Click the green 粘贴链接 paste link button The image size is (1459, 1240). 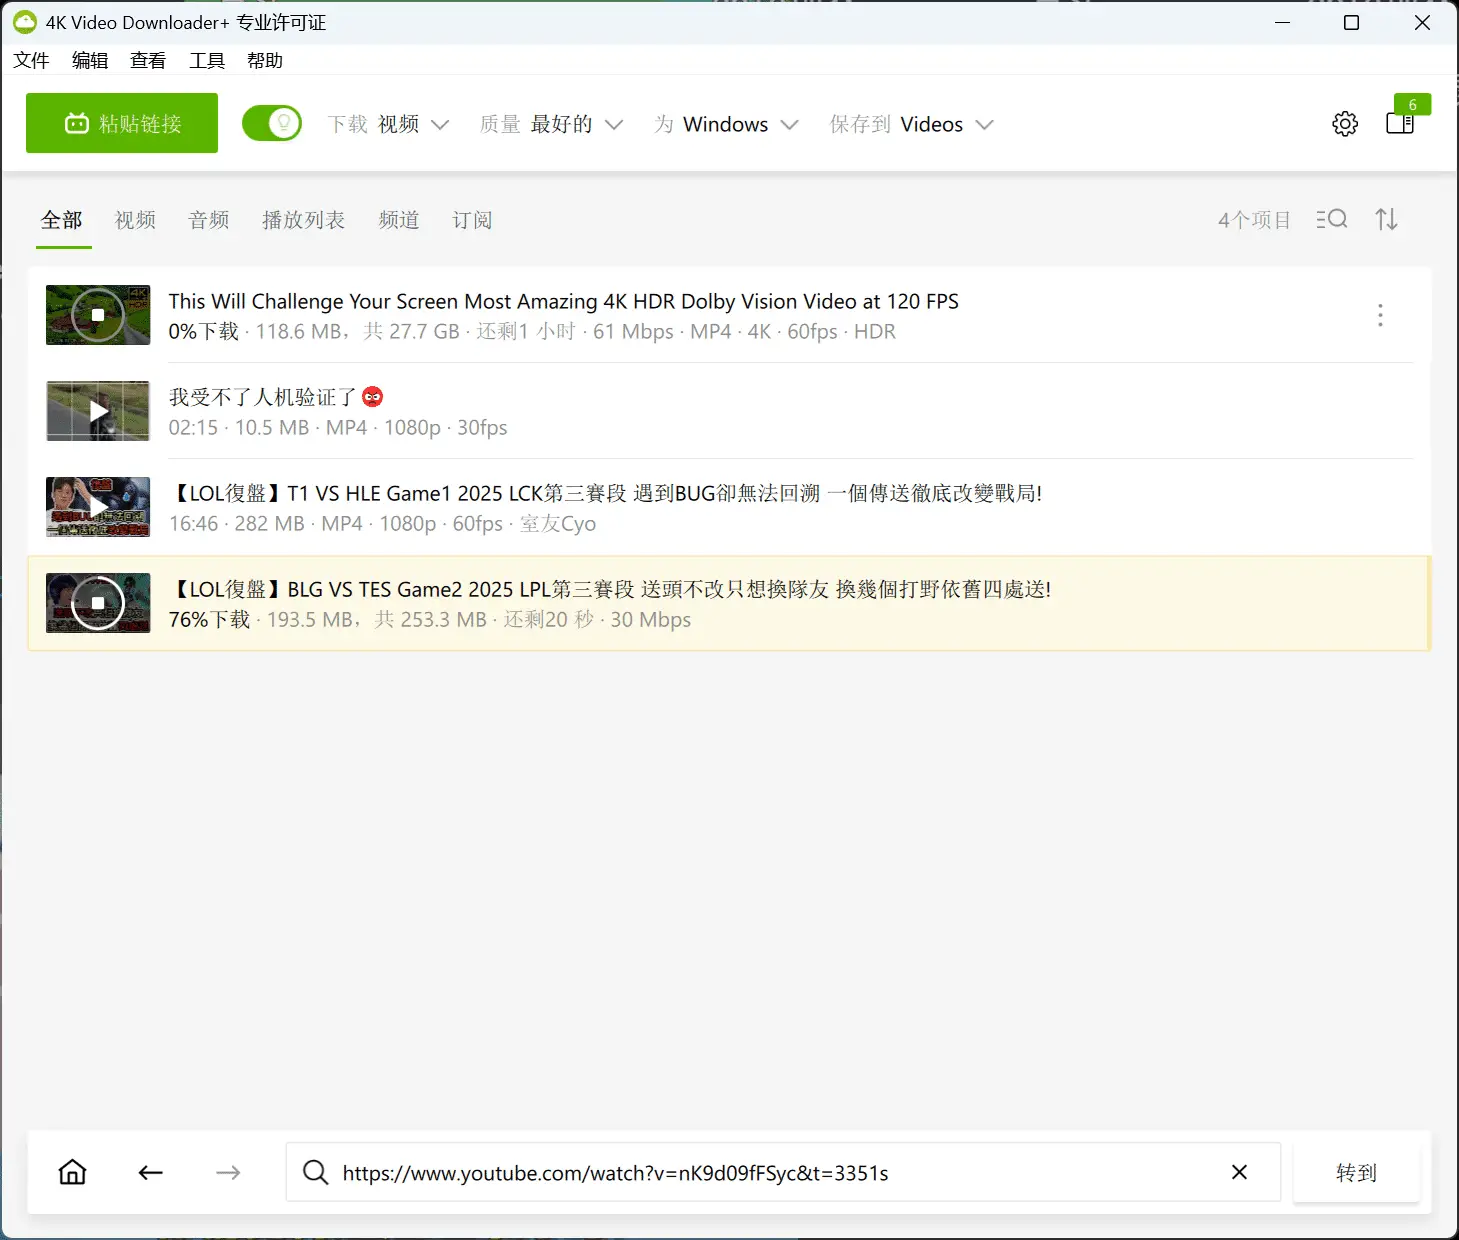click(x=122, y=123)
